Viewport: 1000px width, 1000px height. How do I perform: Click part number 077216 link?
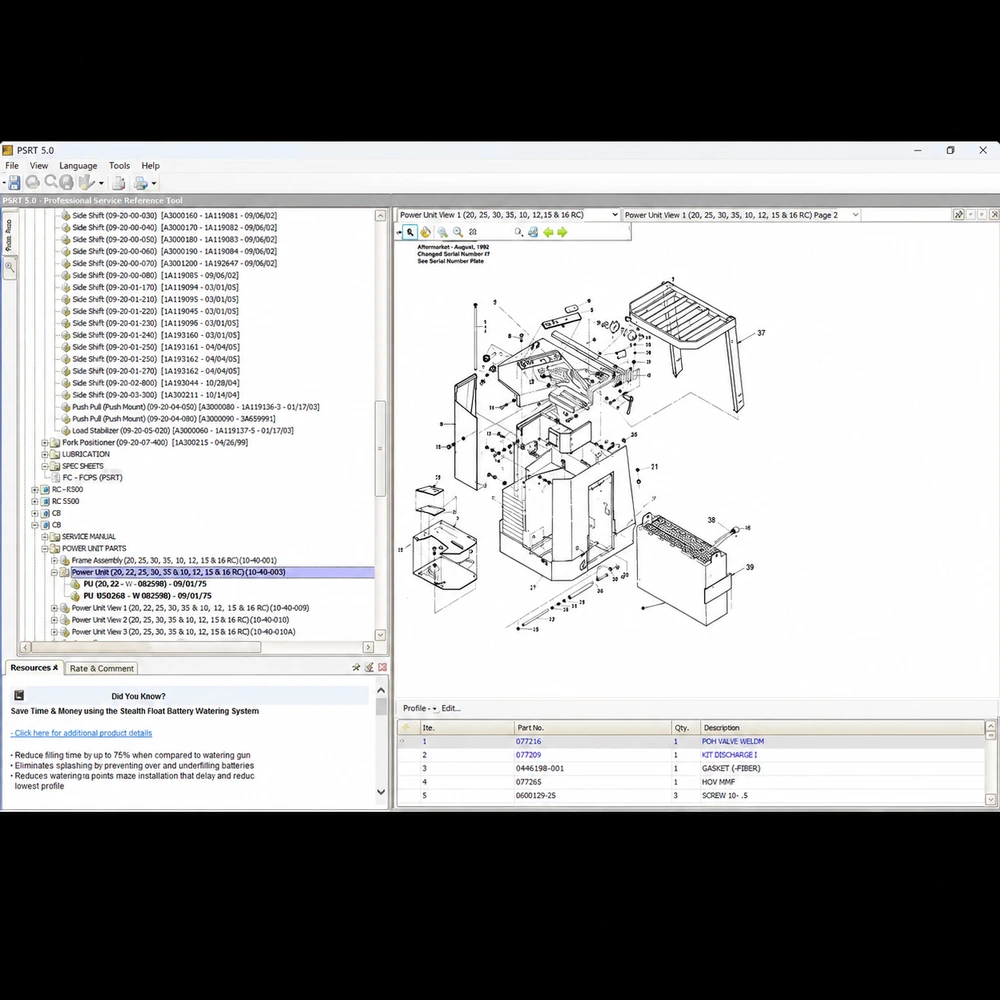point(528,742)
